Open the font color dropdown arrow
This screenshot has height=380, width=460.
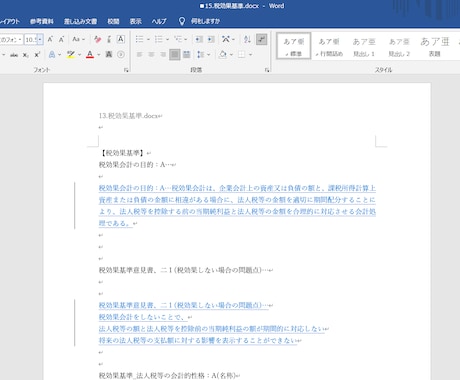[x=99, y=55]
